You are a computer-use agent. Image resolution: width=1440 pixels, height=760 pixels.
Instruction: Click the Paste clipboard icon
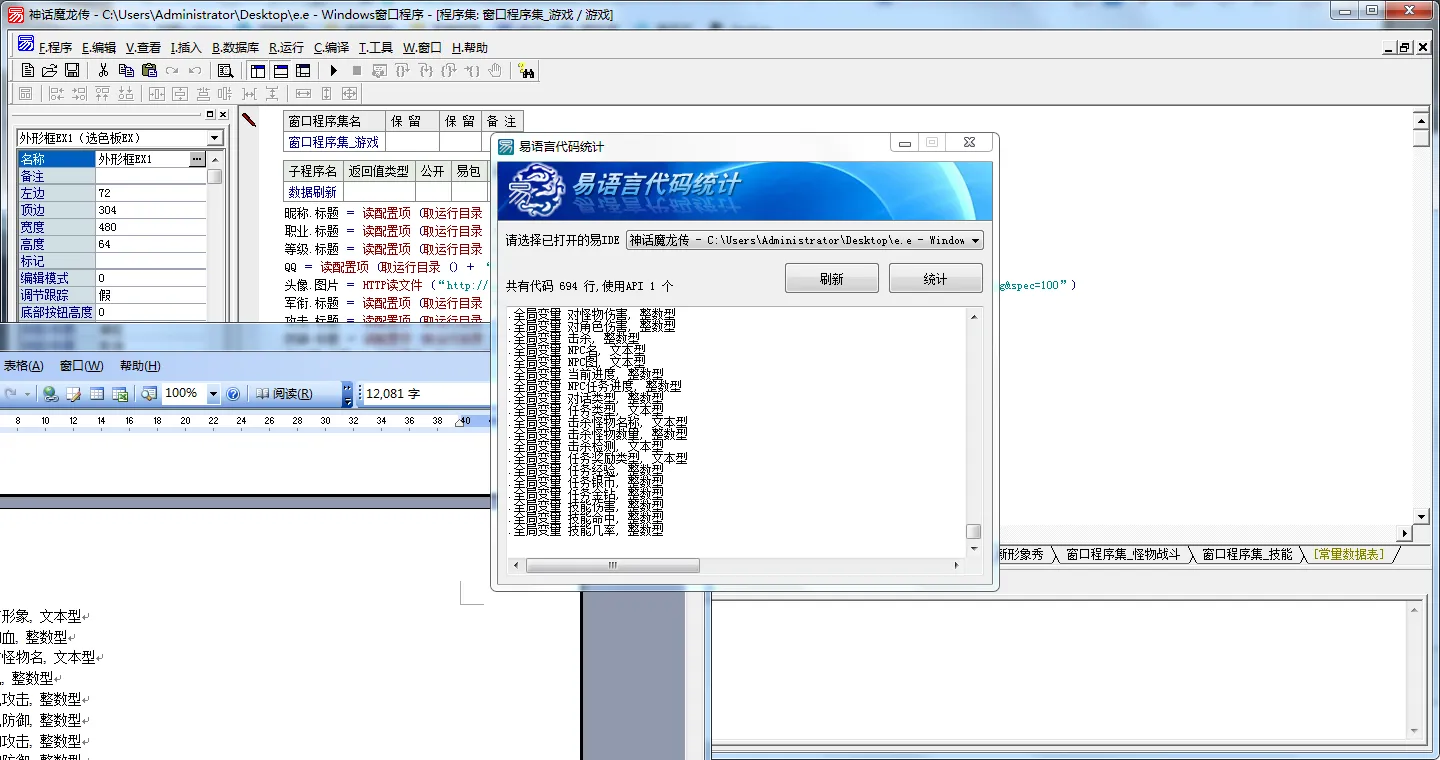pyautogui.click(x=149, y=71)
